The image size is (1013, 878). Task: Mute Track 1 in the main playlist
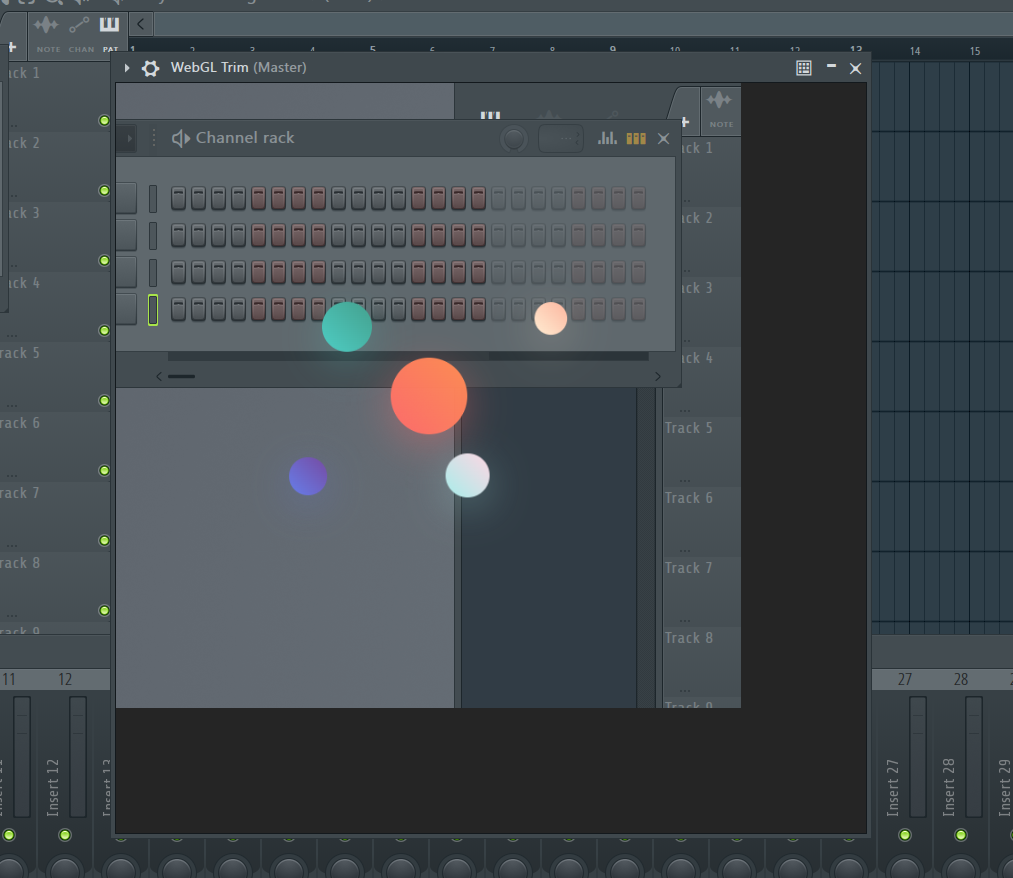(x=104, y=121)
